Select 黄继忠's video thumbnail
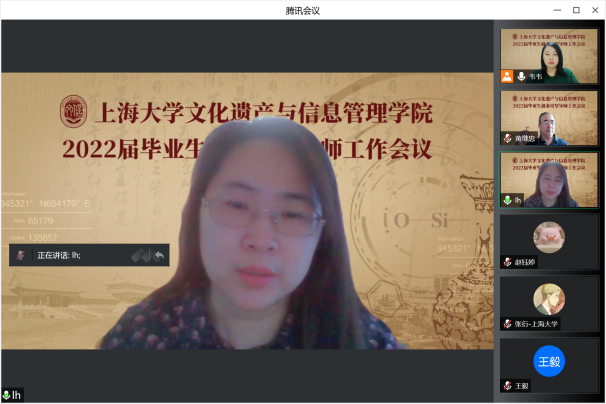The width and height of the screenshot is (606, 404). click(549, 118)
